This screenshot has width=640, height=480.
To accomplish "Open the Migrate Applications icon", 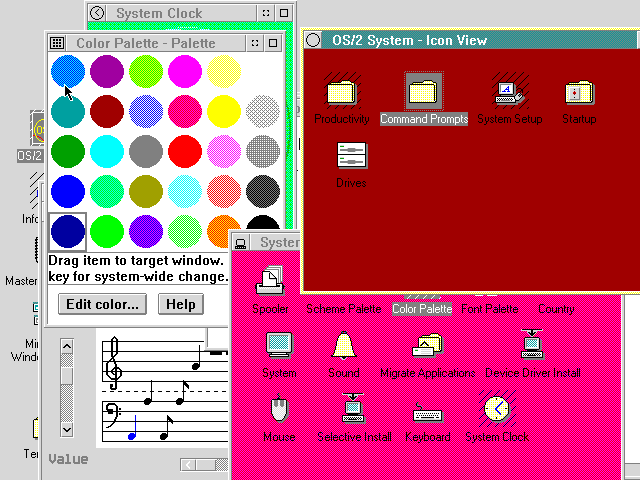I will coord(427,345).
